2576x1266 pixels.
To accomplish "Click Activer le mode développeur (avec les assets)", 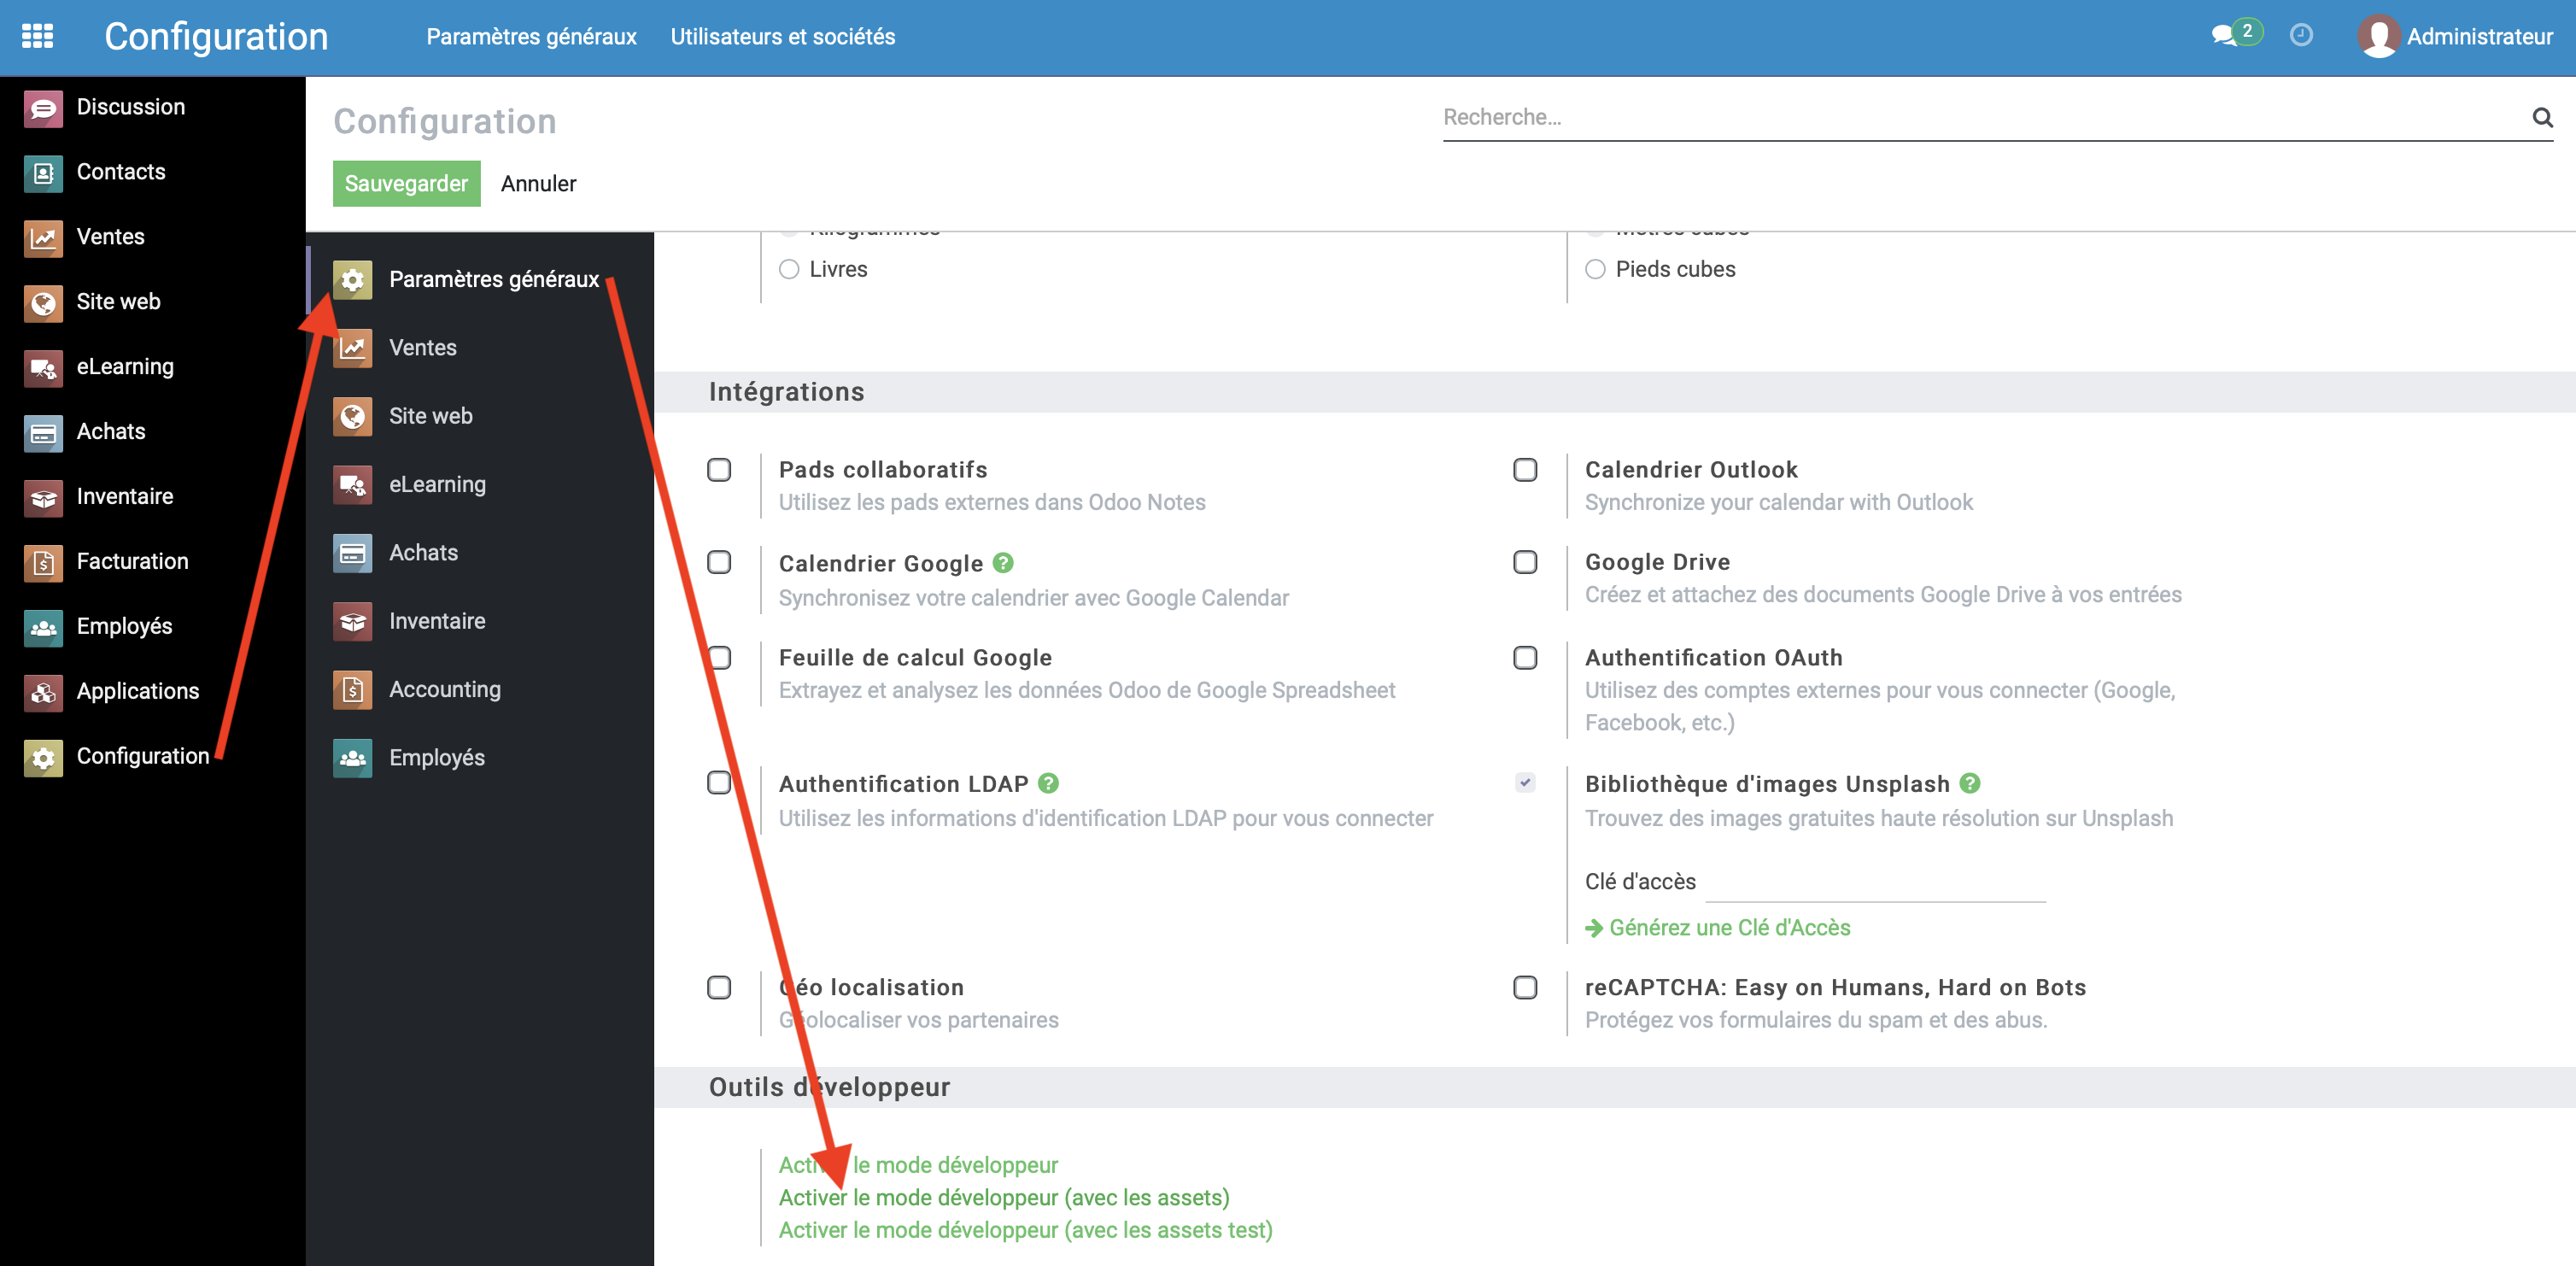I will [x=1004, y=1198].
